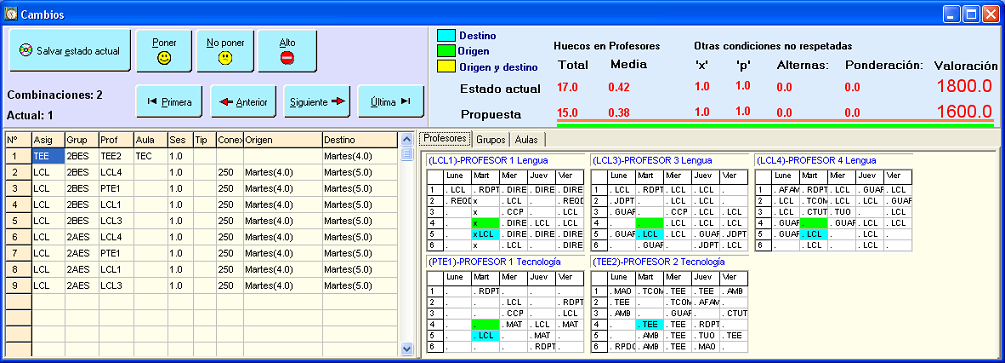Click cyan TEE cell in TEE2 schedule
1005x363 pixels.
(x=649, y=325)
